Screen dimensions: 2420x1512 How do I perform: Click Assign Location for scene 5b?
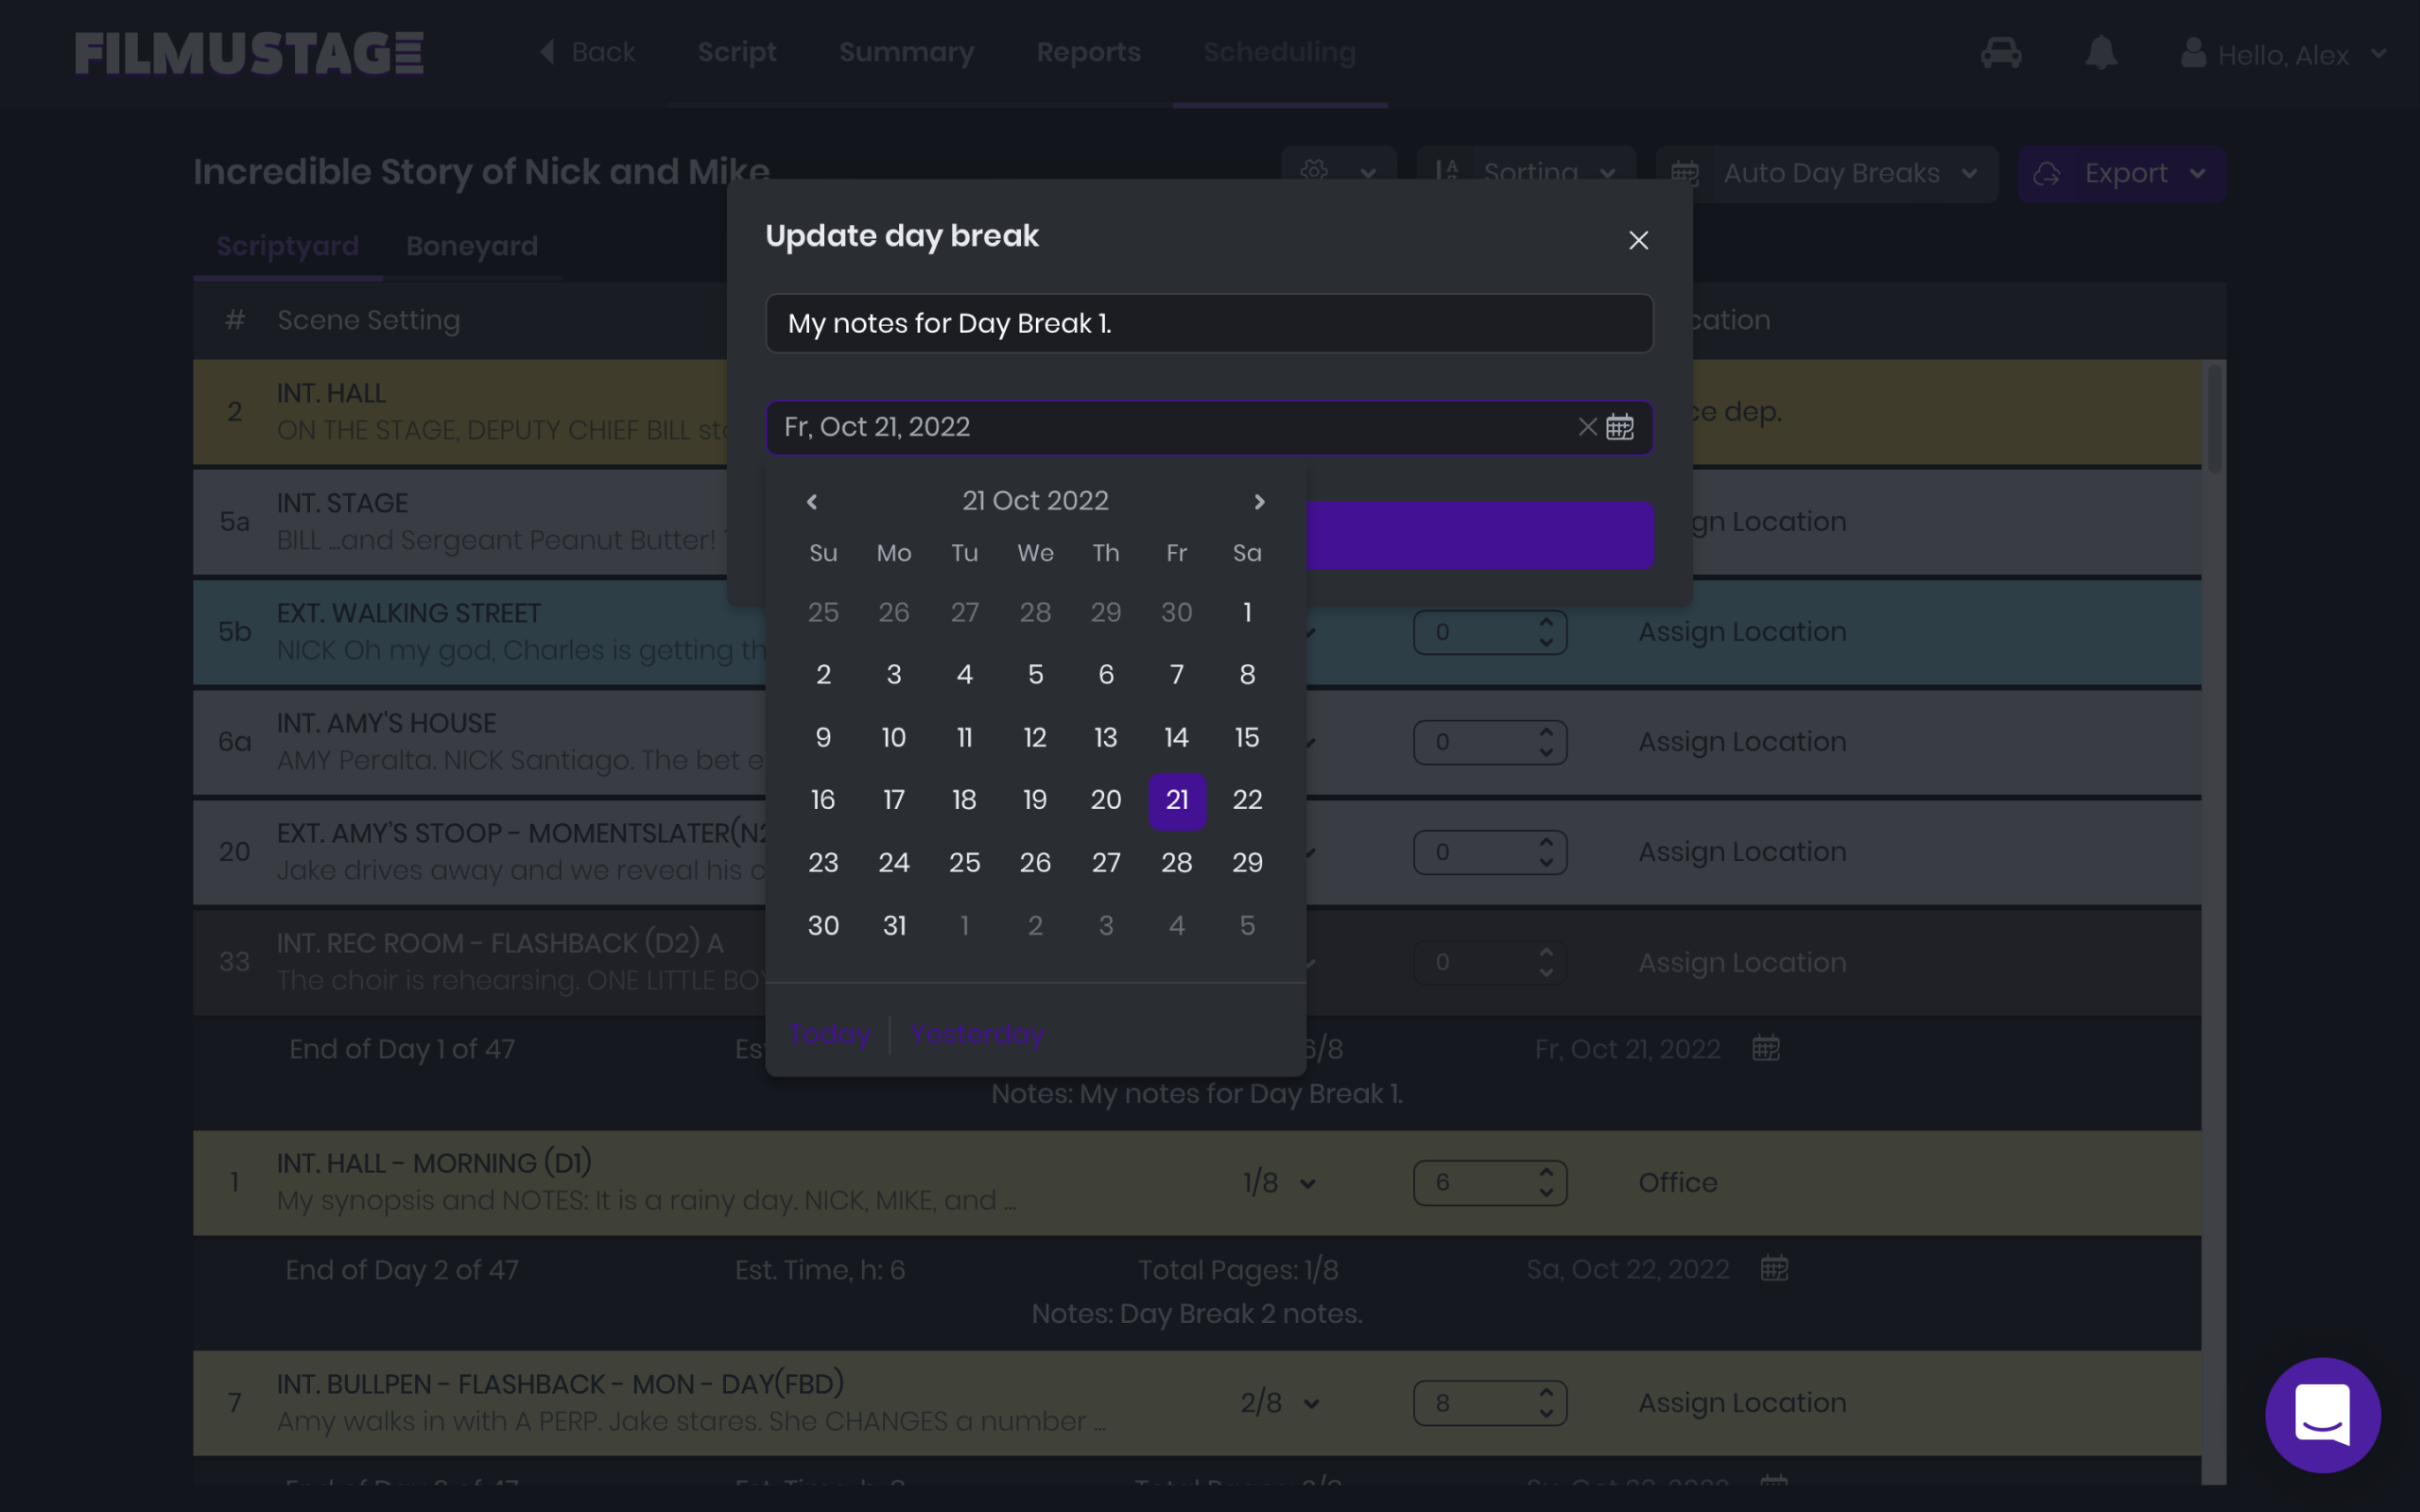coord(1742,631)
